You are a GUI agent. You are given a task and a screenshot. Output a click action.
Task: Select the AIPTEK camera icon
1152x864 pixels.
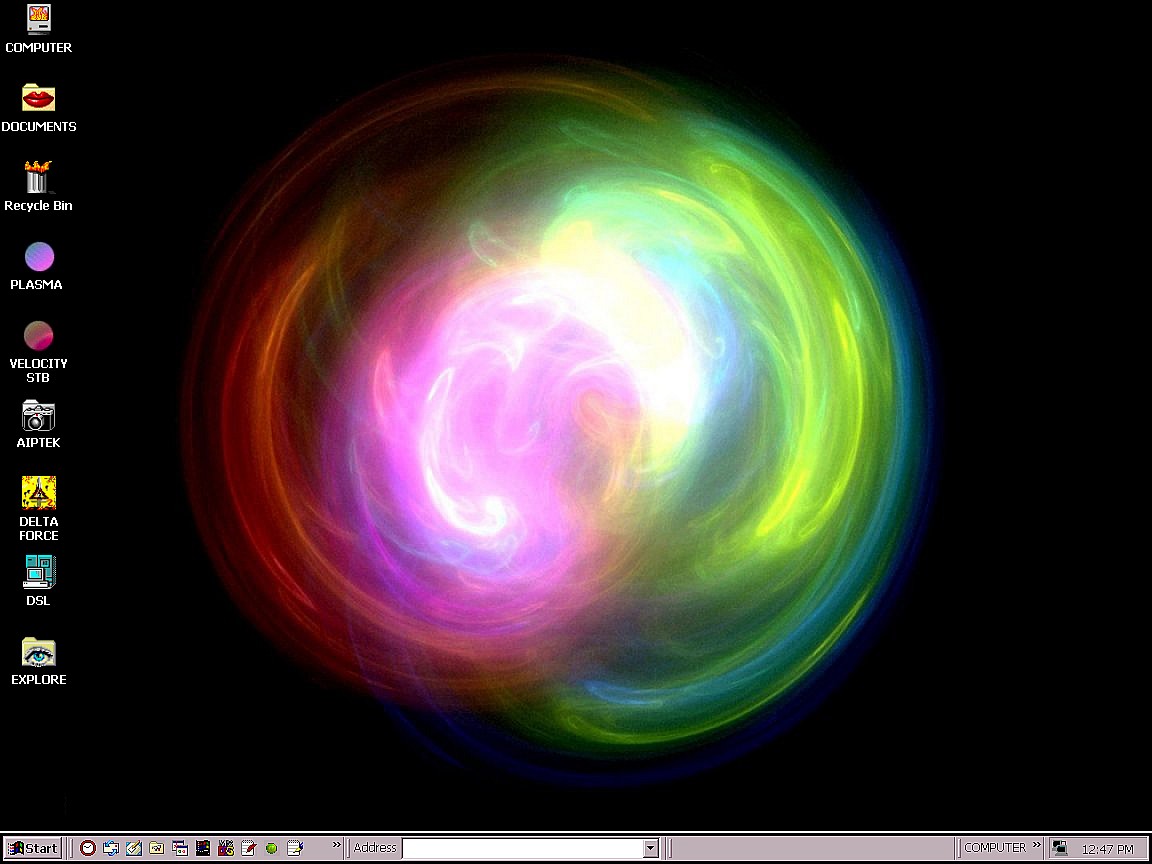[x=38, y=416]
